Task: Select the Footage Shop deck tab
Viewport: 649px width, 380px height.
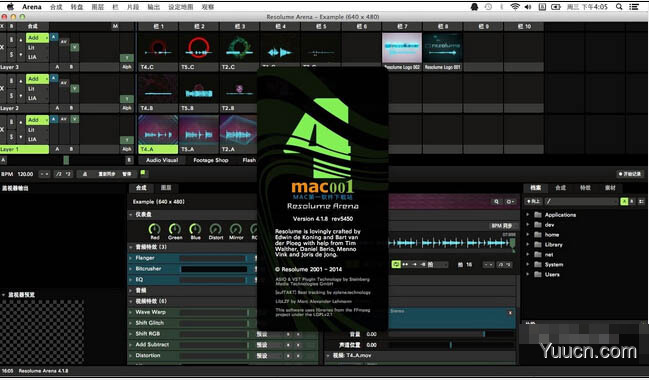Action: coord(211,160)
